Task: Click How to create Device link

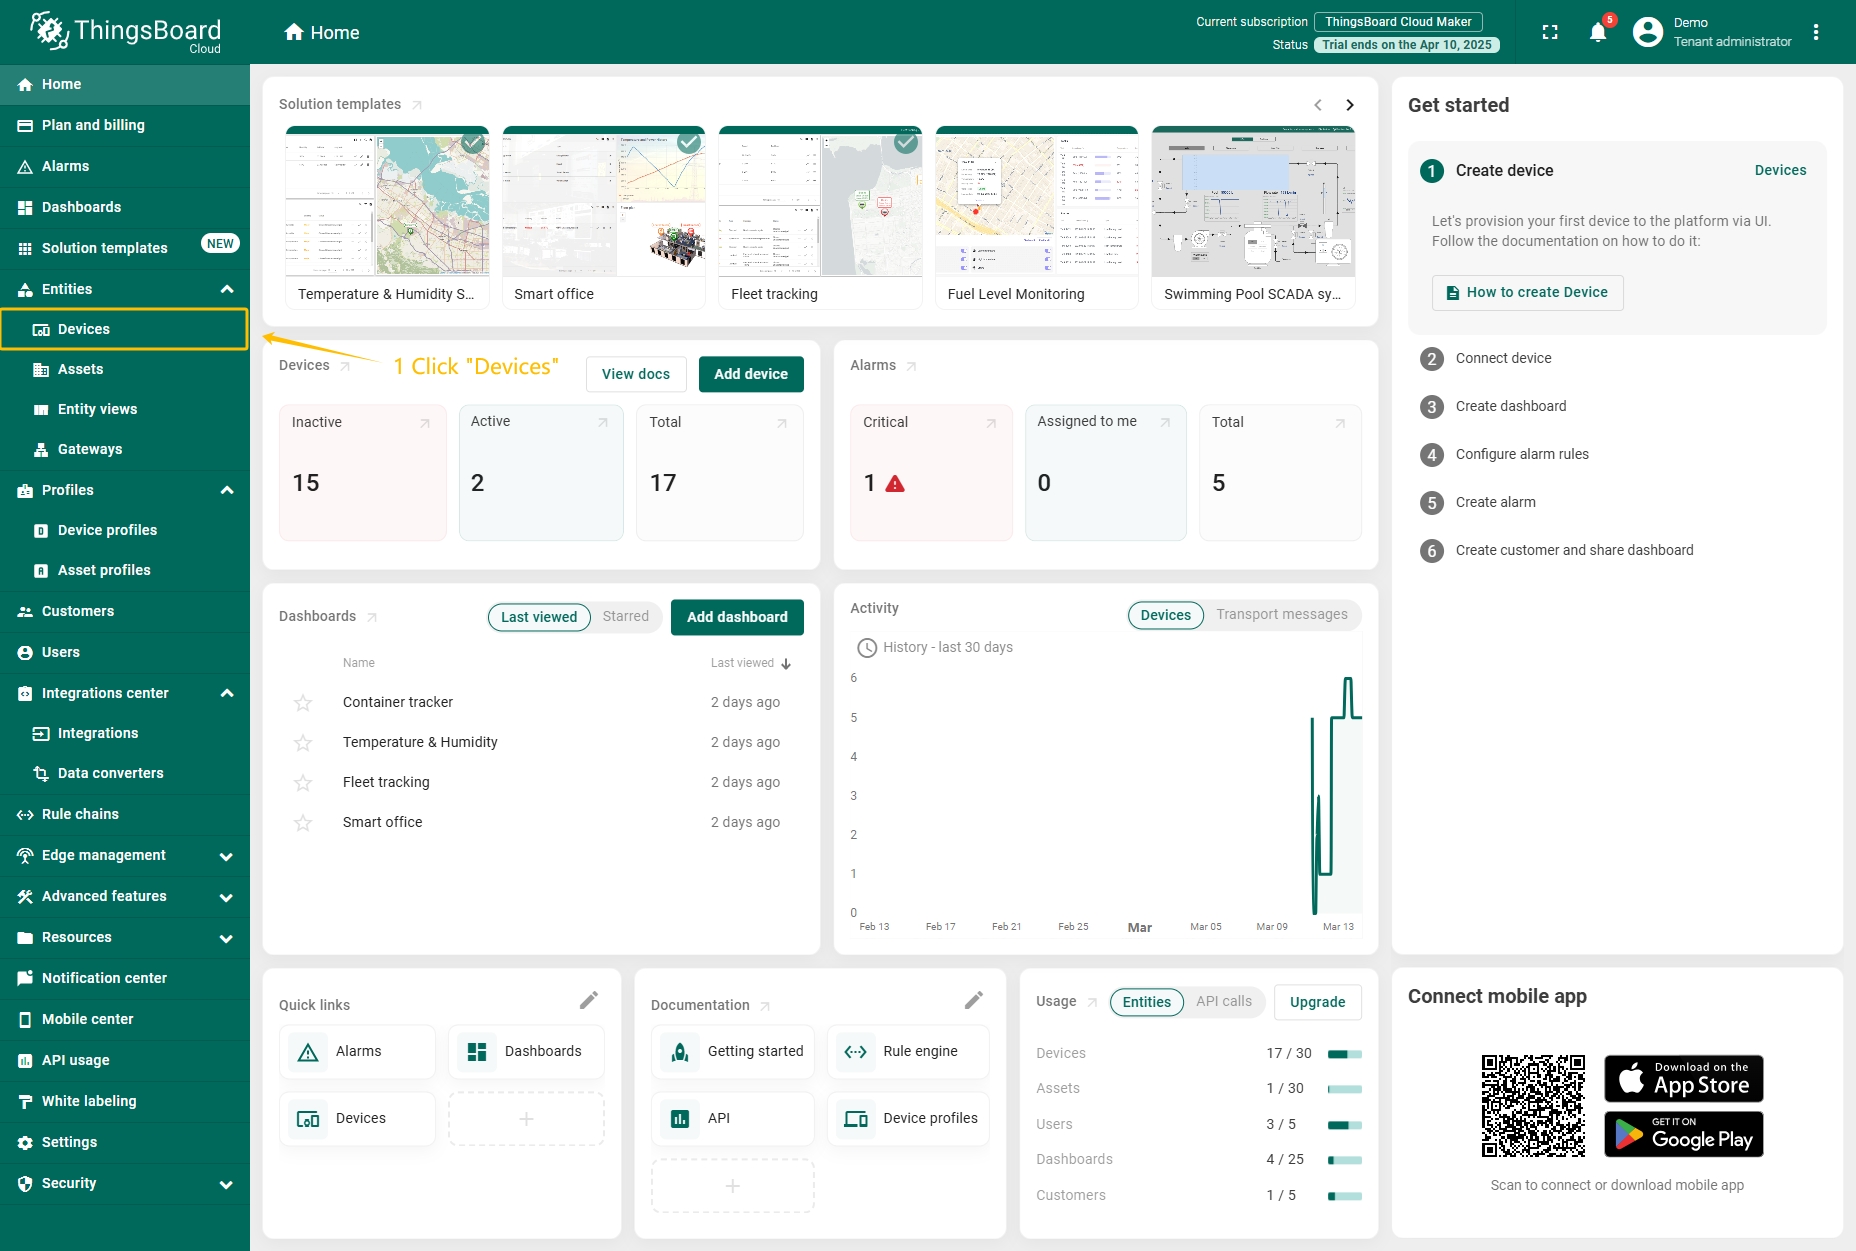Action: coord(1526,293)
